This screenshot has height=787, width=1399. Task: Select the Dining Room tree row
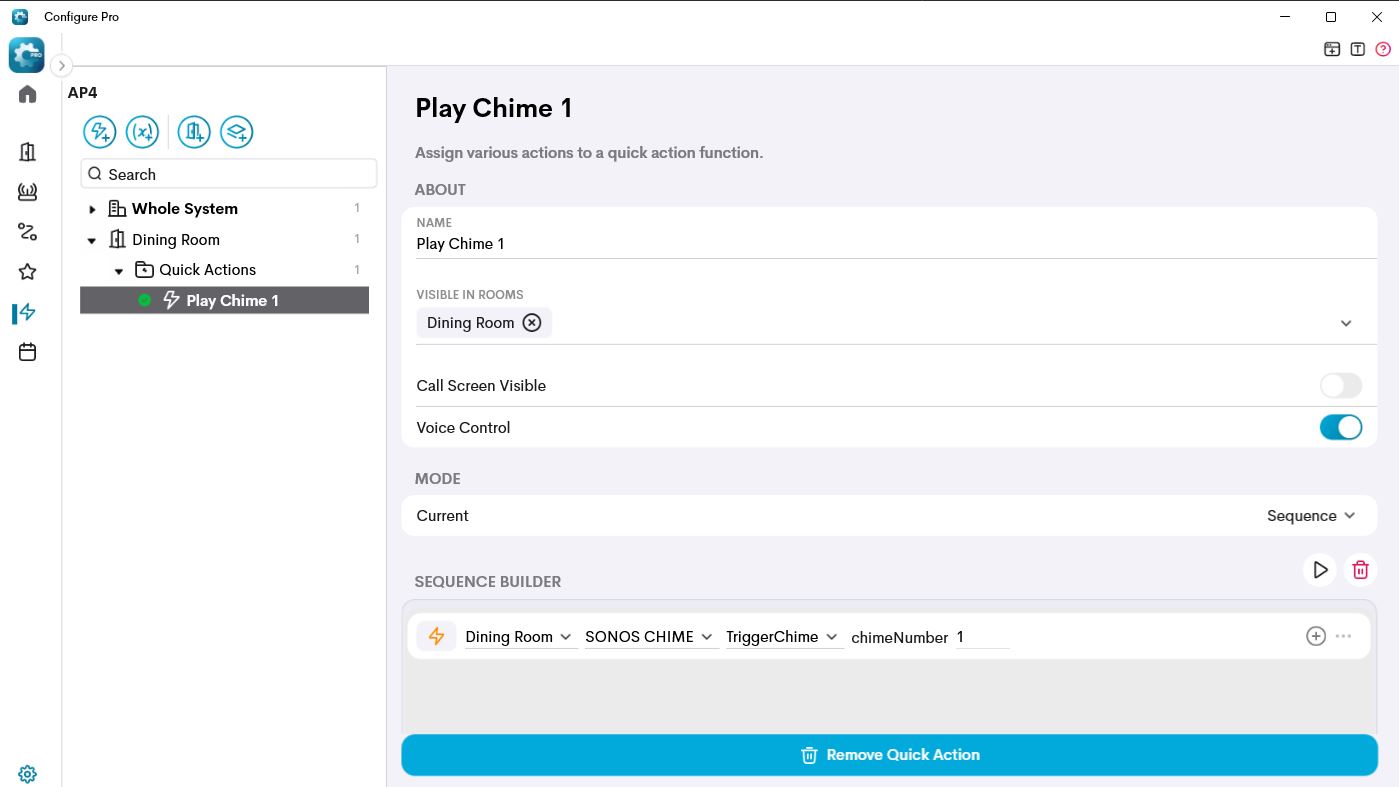pyautogui.click(x=225, y=240)
